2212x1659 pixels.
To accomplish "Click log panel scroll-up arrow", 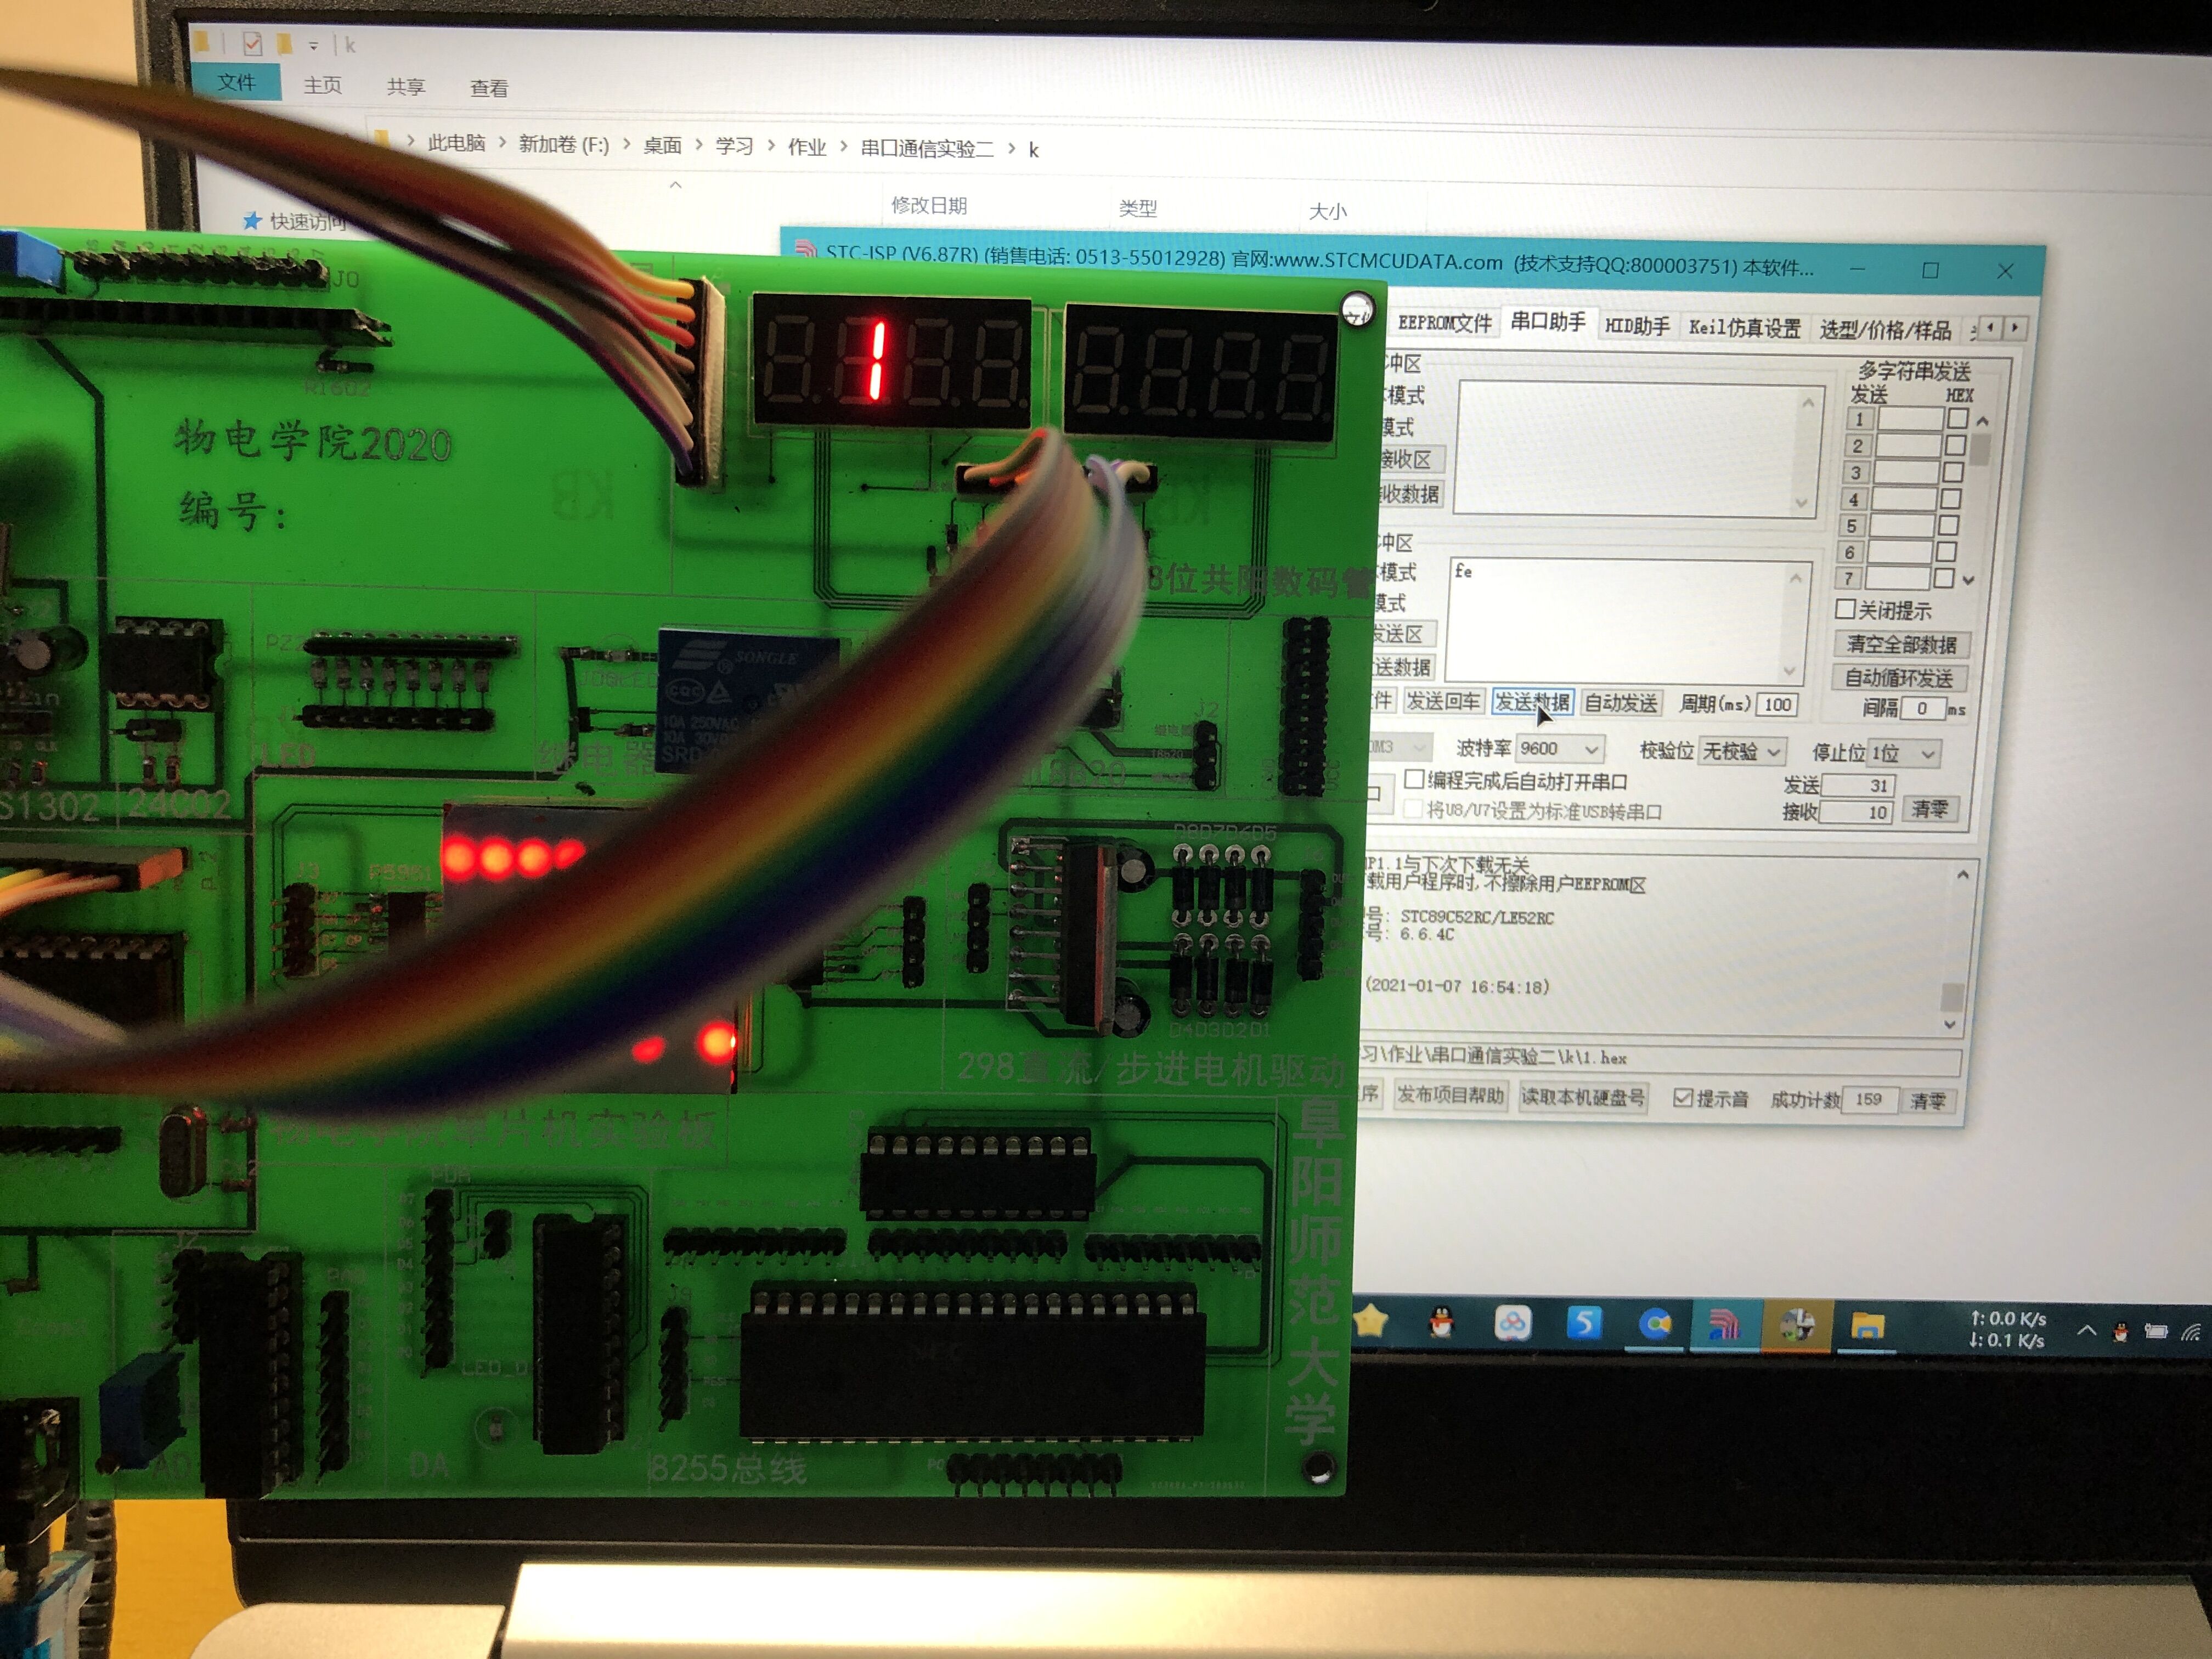I will pyautogui.click(x=1963, y=875).
